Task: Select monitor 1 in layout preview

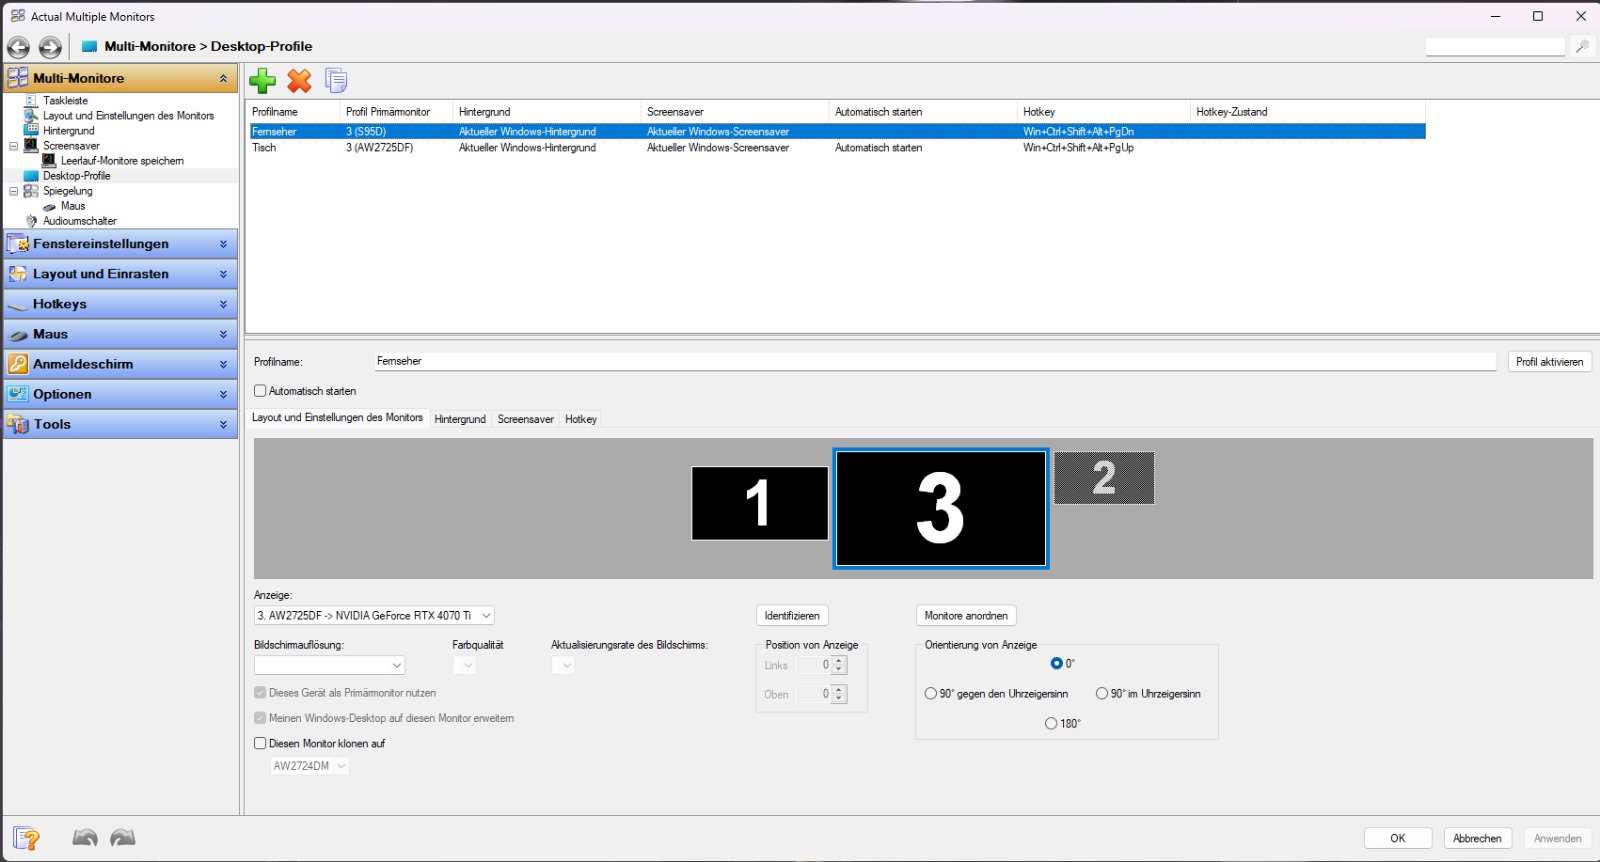Action: click(x=760, y=503)
